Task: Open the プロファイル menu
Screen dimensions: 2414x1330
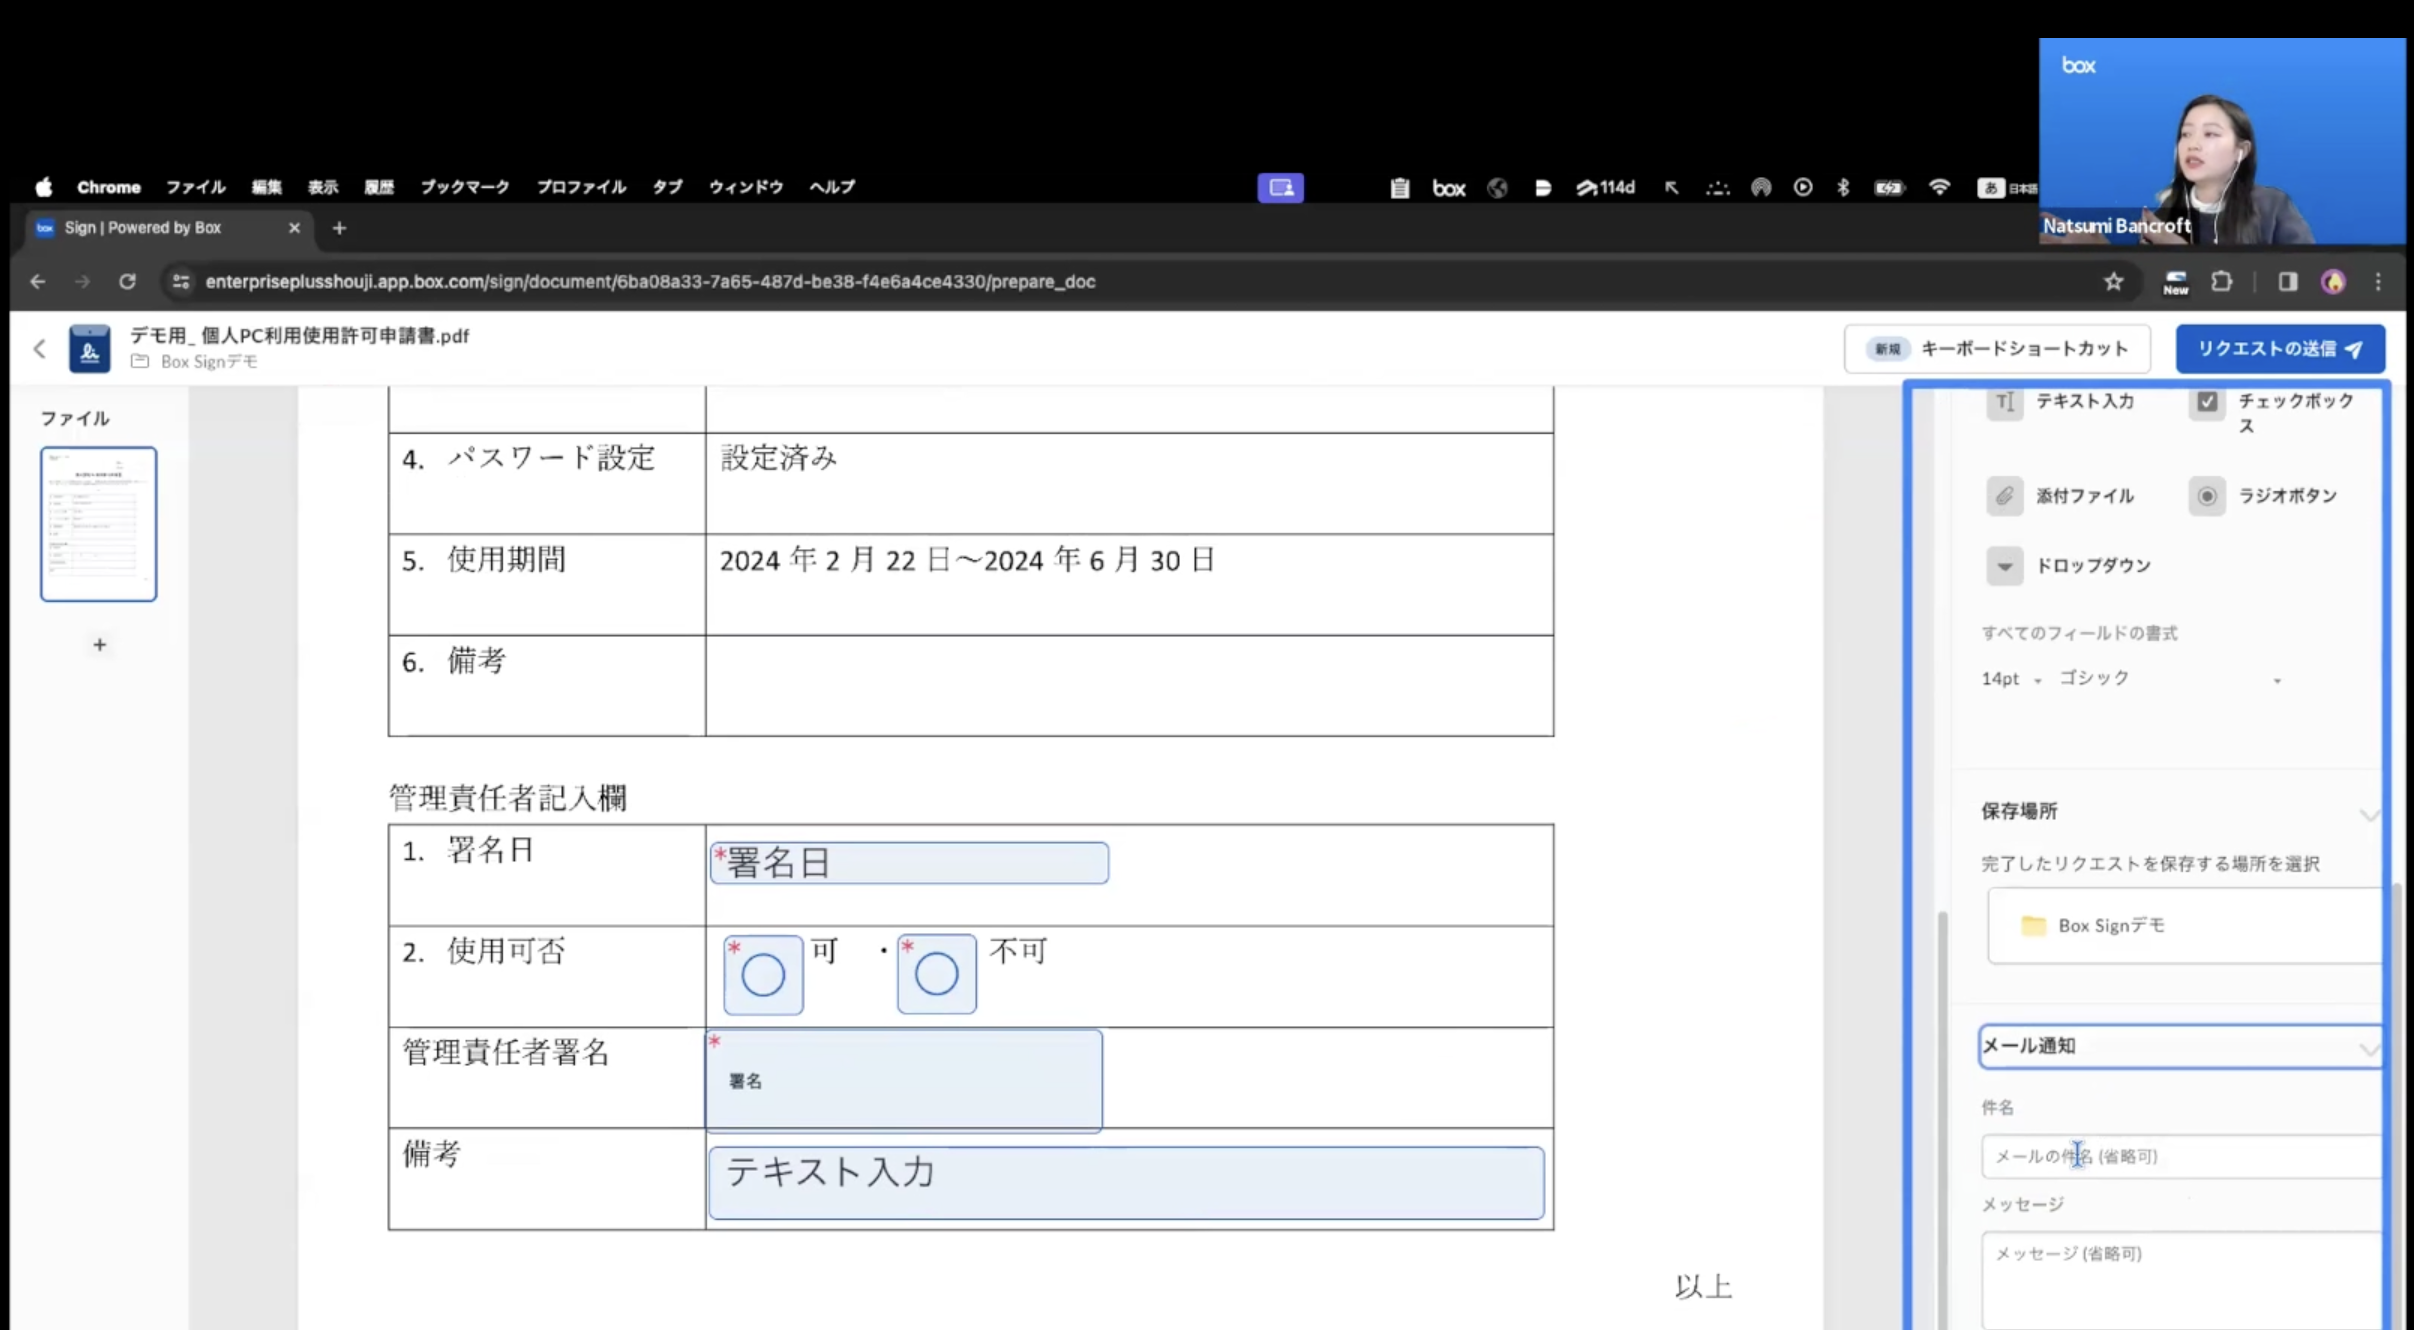Action: [581, 187]
